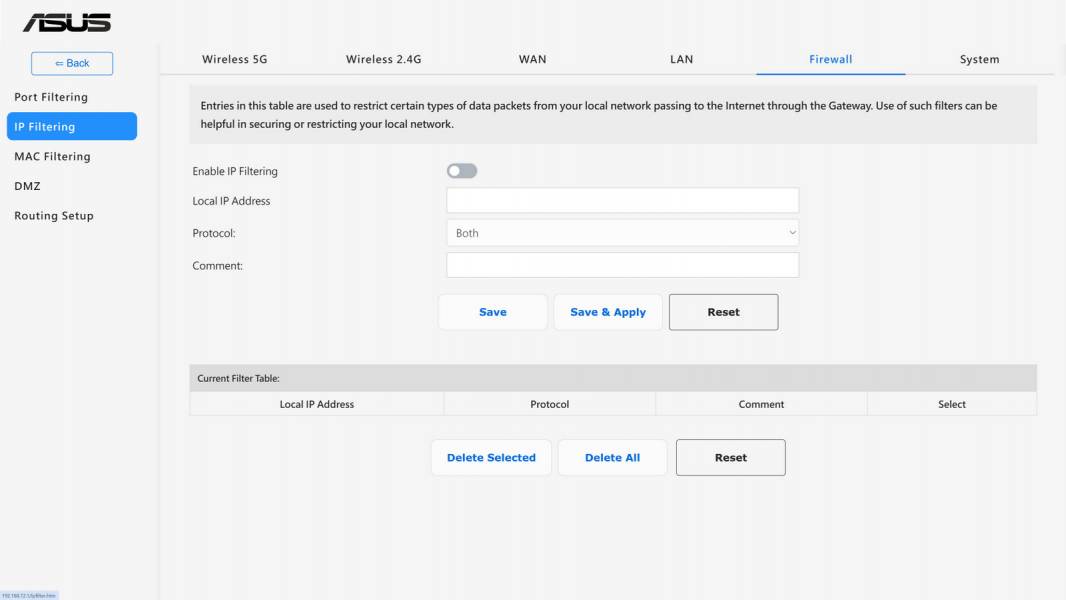
Task: Click the Delete All button
Action: click(613, 457)
